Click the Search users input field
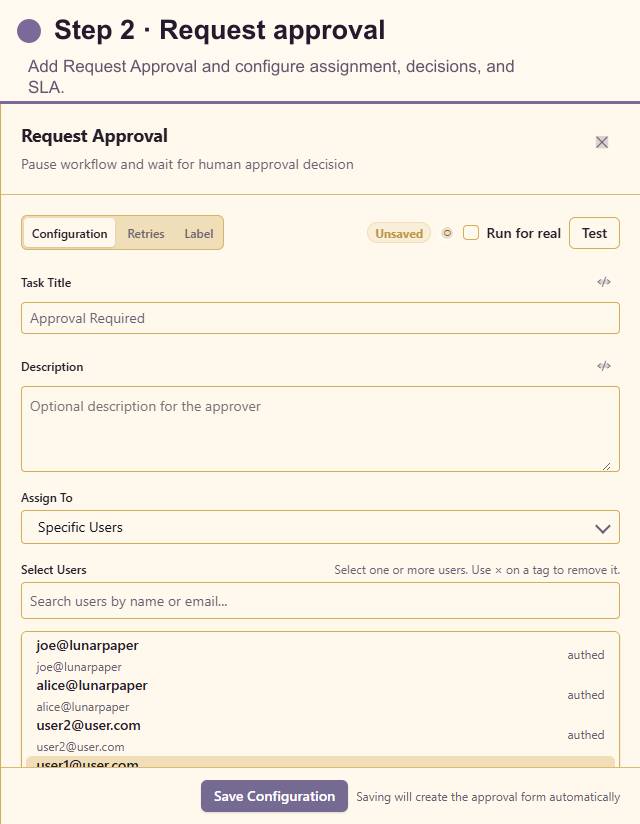This screenshot has width=640, height=824. [321, 601]
